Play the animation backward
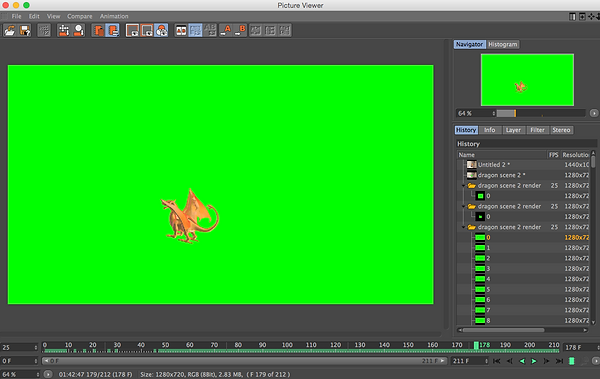600x379 pixels. pos(522,361)
